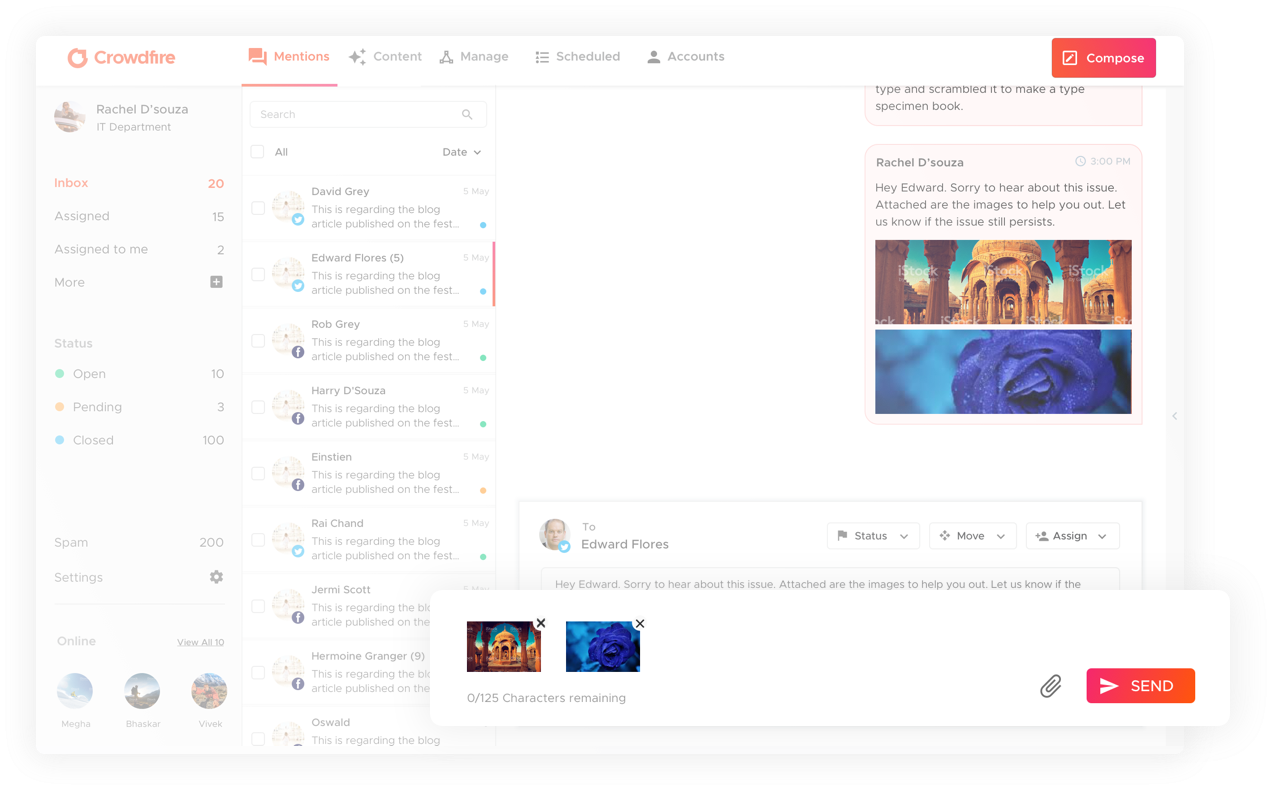Check the Harry D'Souza message checkbox

coord(258,407)
